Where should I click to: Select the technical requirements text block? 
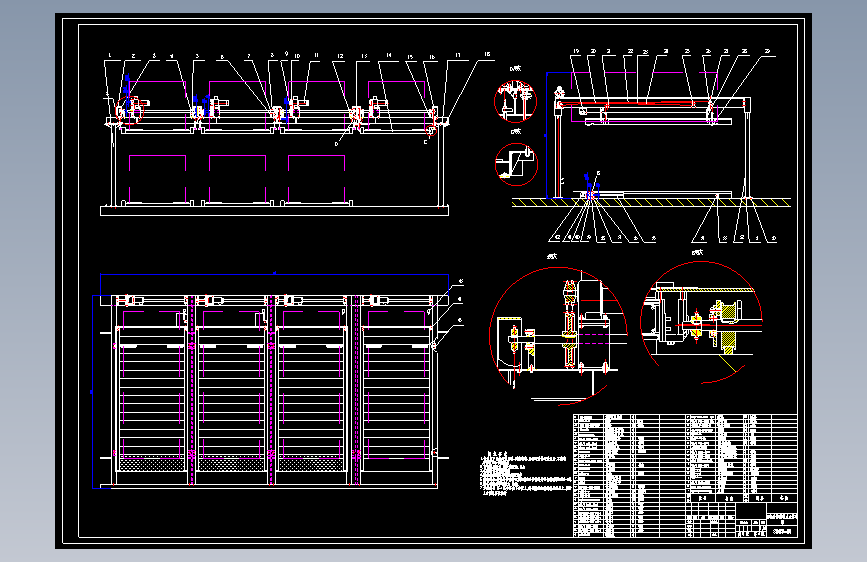(525, 474)
